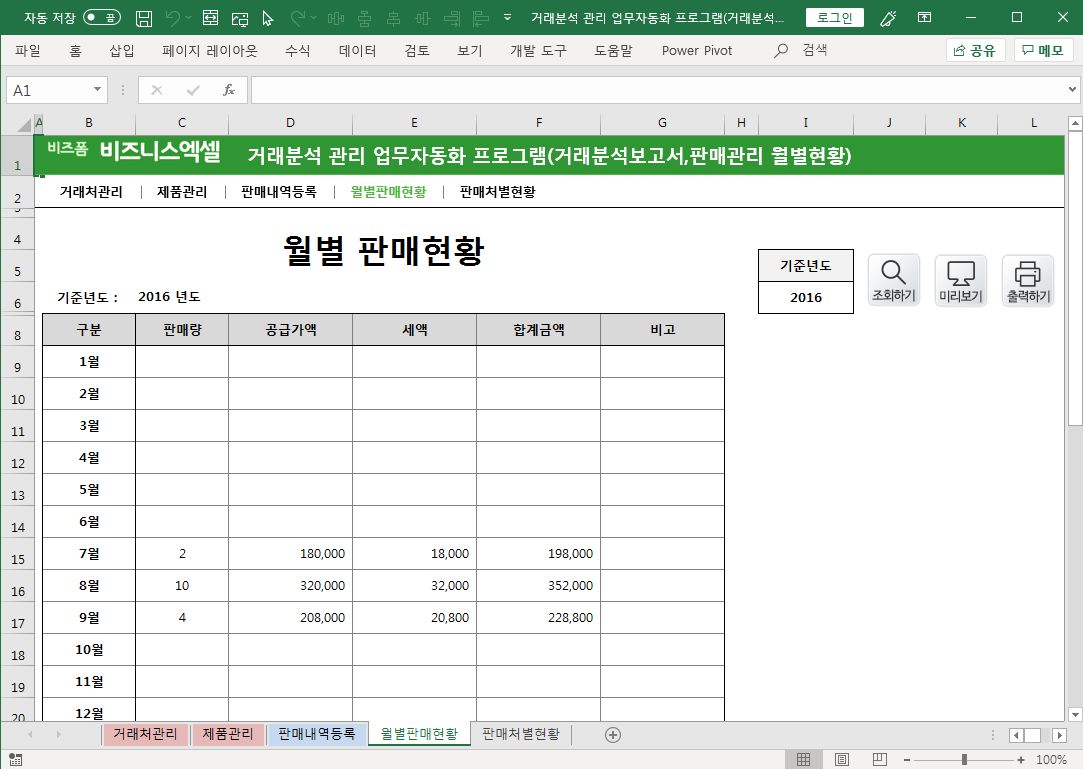Image resolution: width=1083 pixels, height=769 pixels.
Task: Click the zoom slider in status bar
Action: (963, 760)
